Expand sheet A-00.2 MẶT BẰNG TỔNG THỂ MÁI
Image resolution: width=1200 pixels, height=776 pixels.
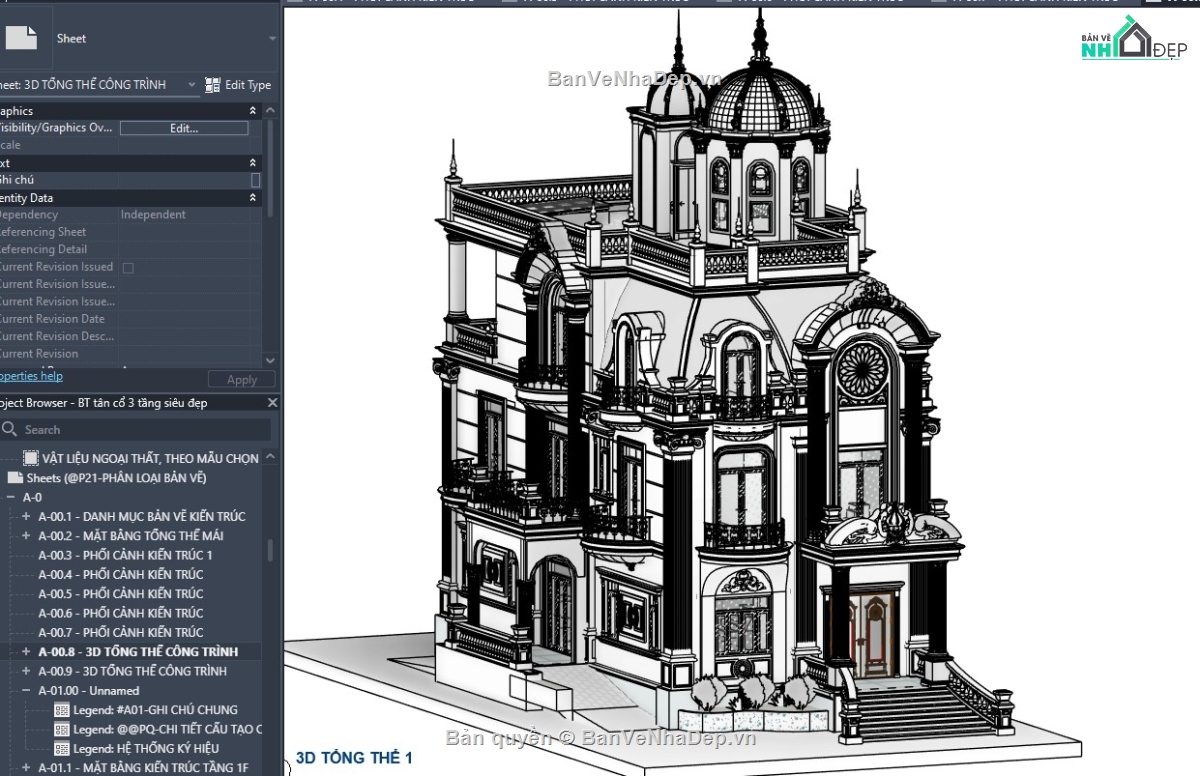coord(26,536)
